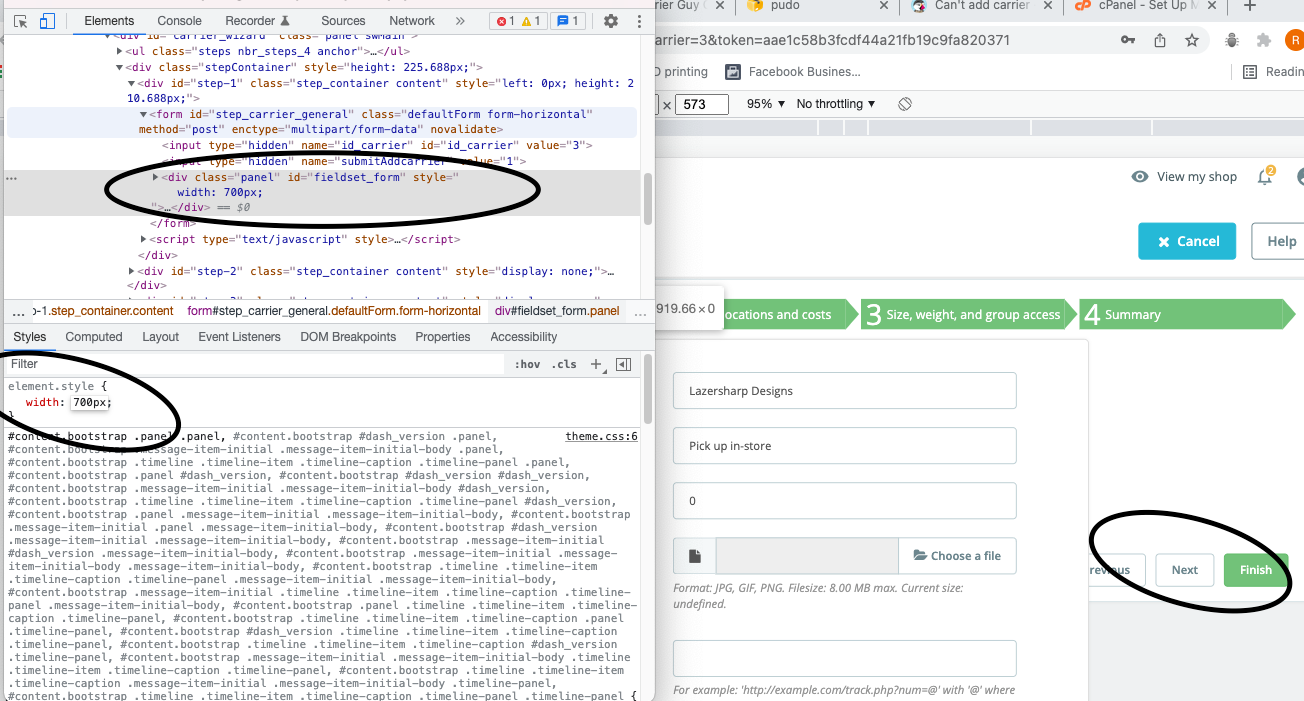1304x701 pixels.
Task: Click the Choose a file button
Action: 957,556
